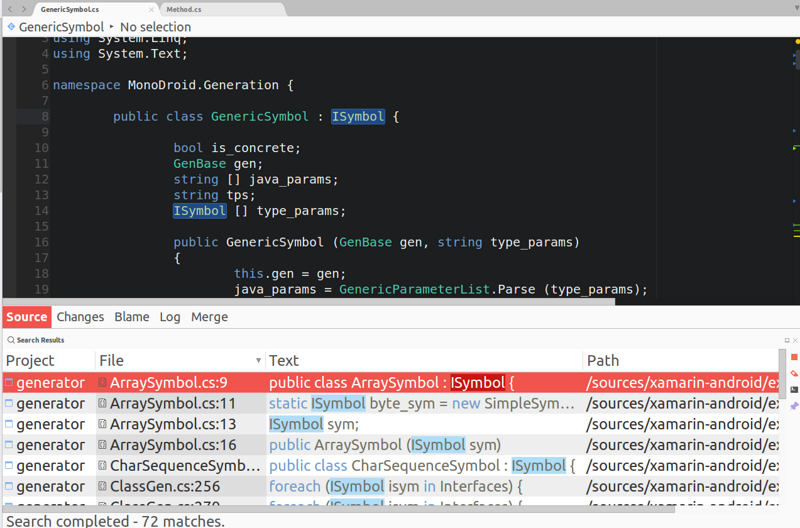Viewport: 800px width, 528px height.
Task: Go back with the left navigation arrow
Action: 10,9
